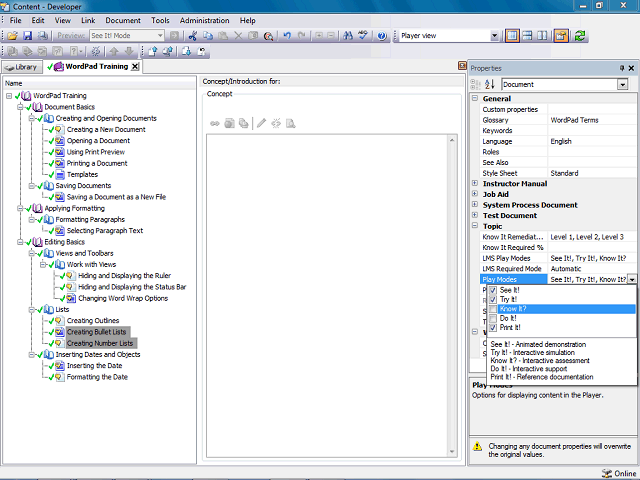This screenshot has width=640, height=480.
Task: Uncheck the See It! play mode
Action: [493, 290]
